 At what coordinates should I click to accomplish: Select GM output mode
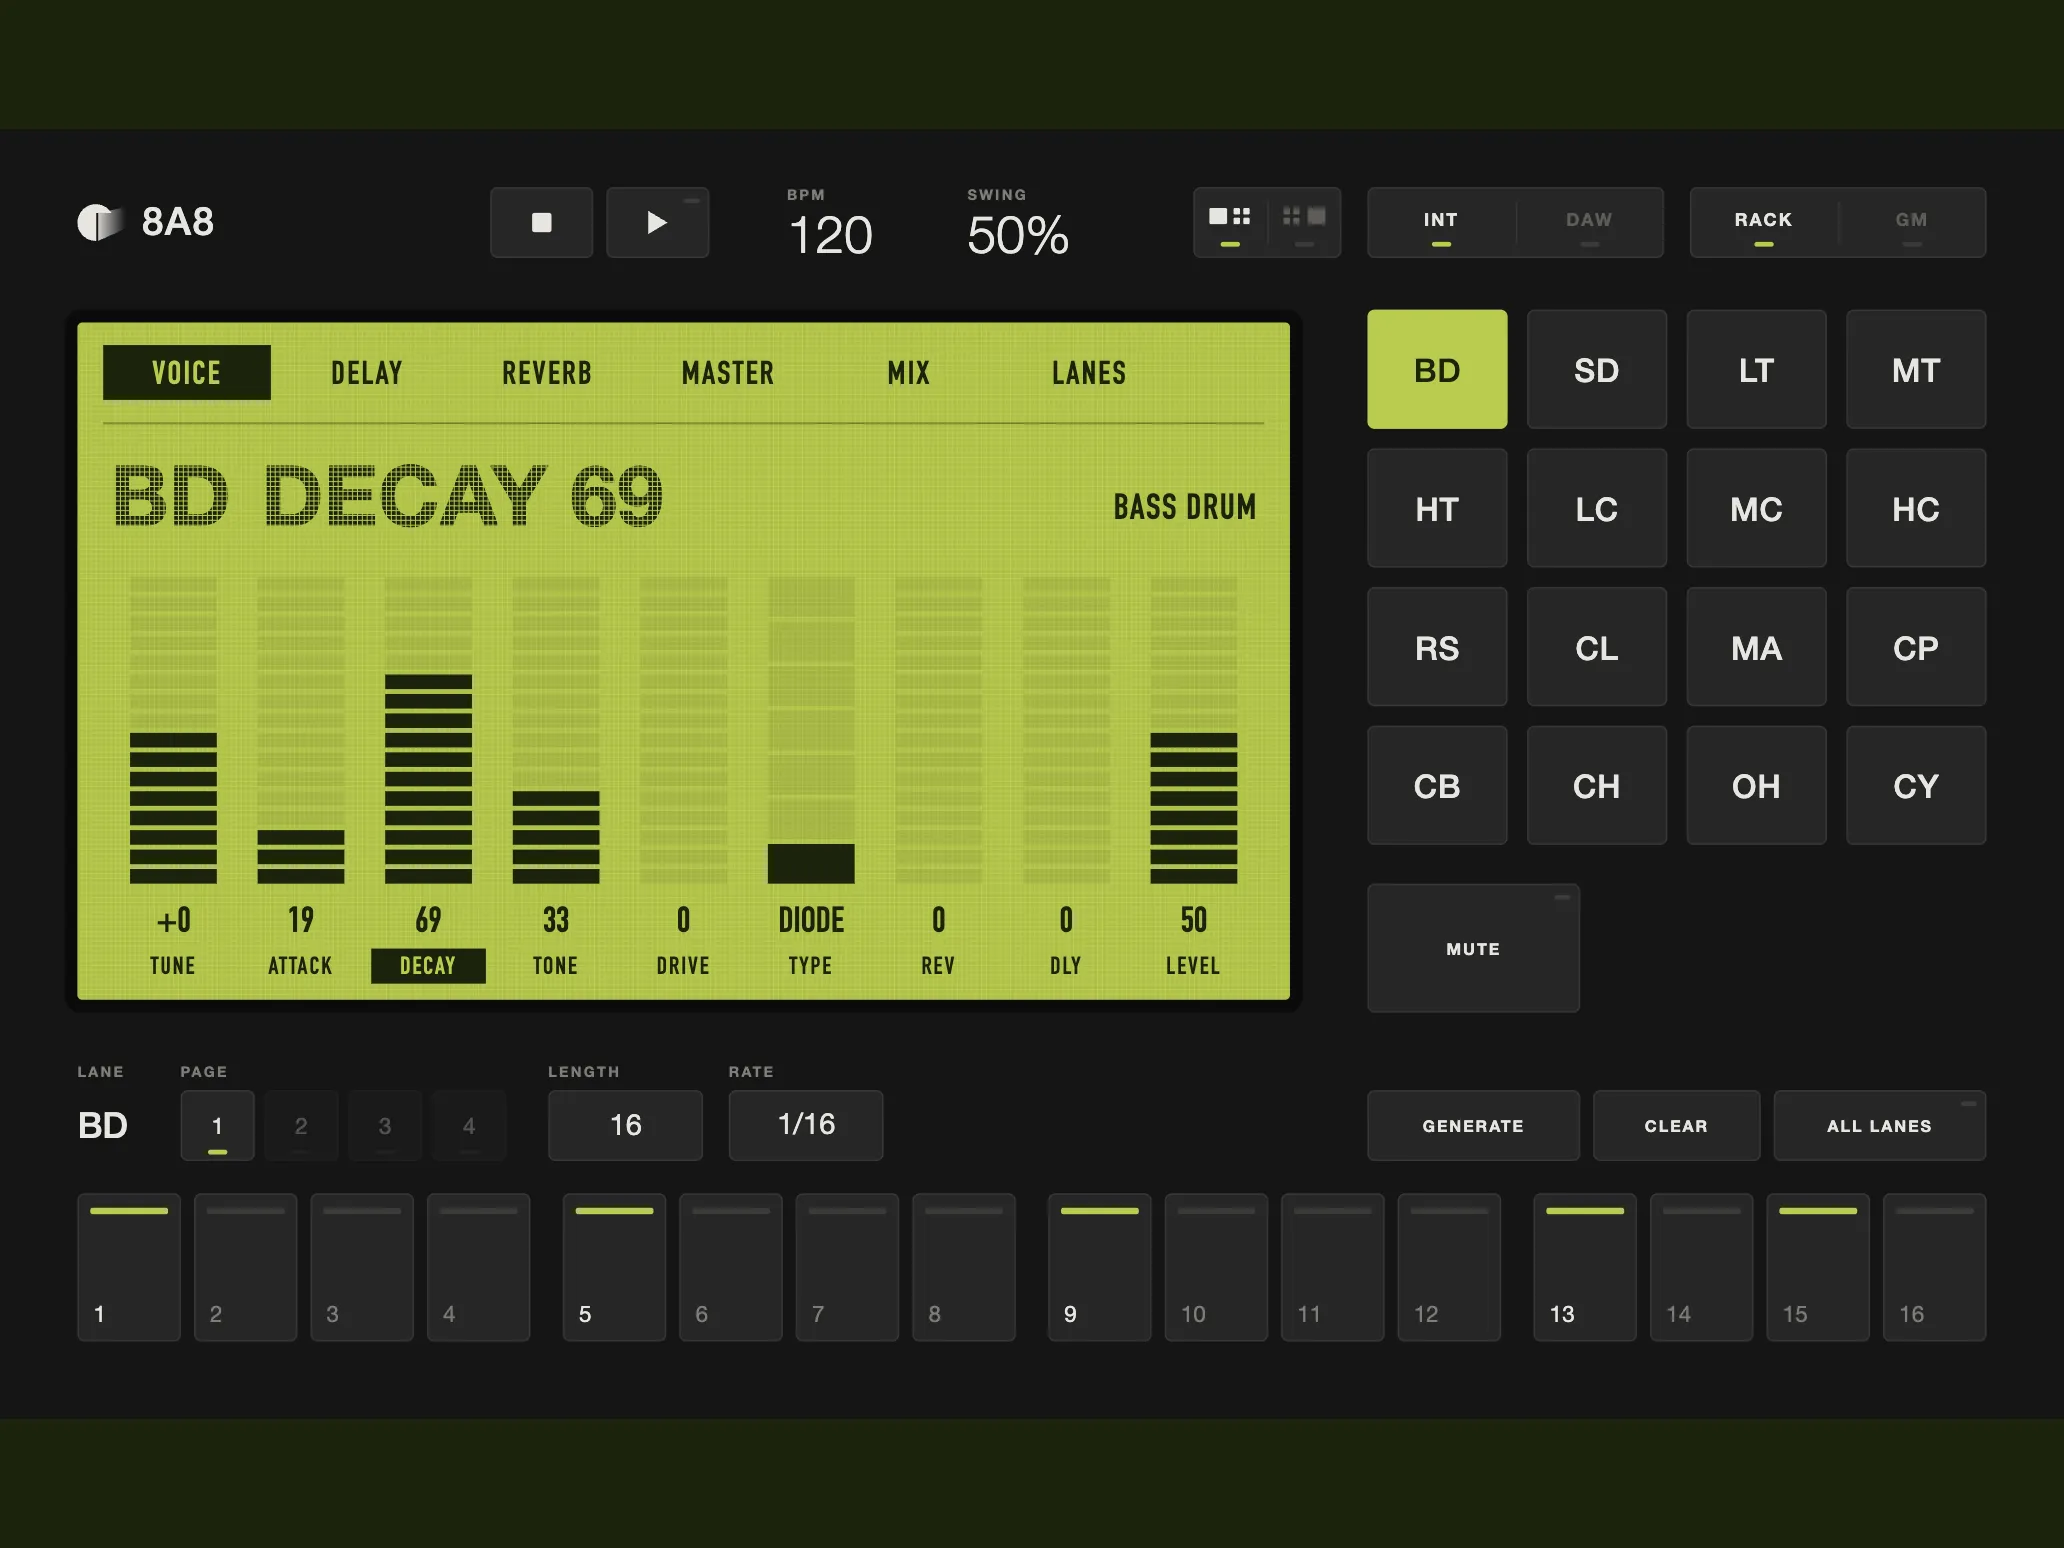(1911, 222)
